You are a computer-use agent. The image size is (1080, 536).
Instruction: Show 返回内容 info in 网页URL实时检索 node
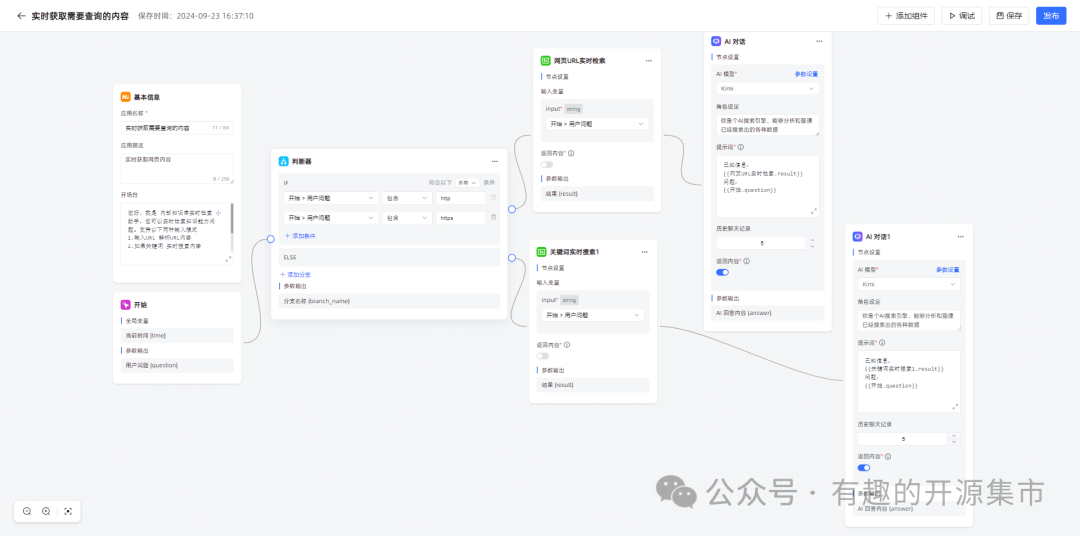[572, 154]
